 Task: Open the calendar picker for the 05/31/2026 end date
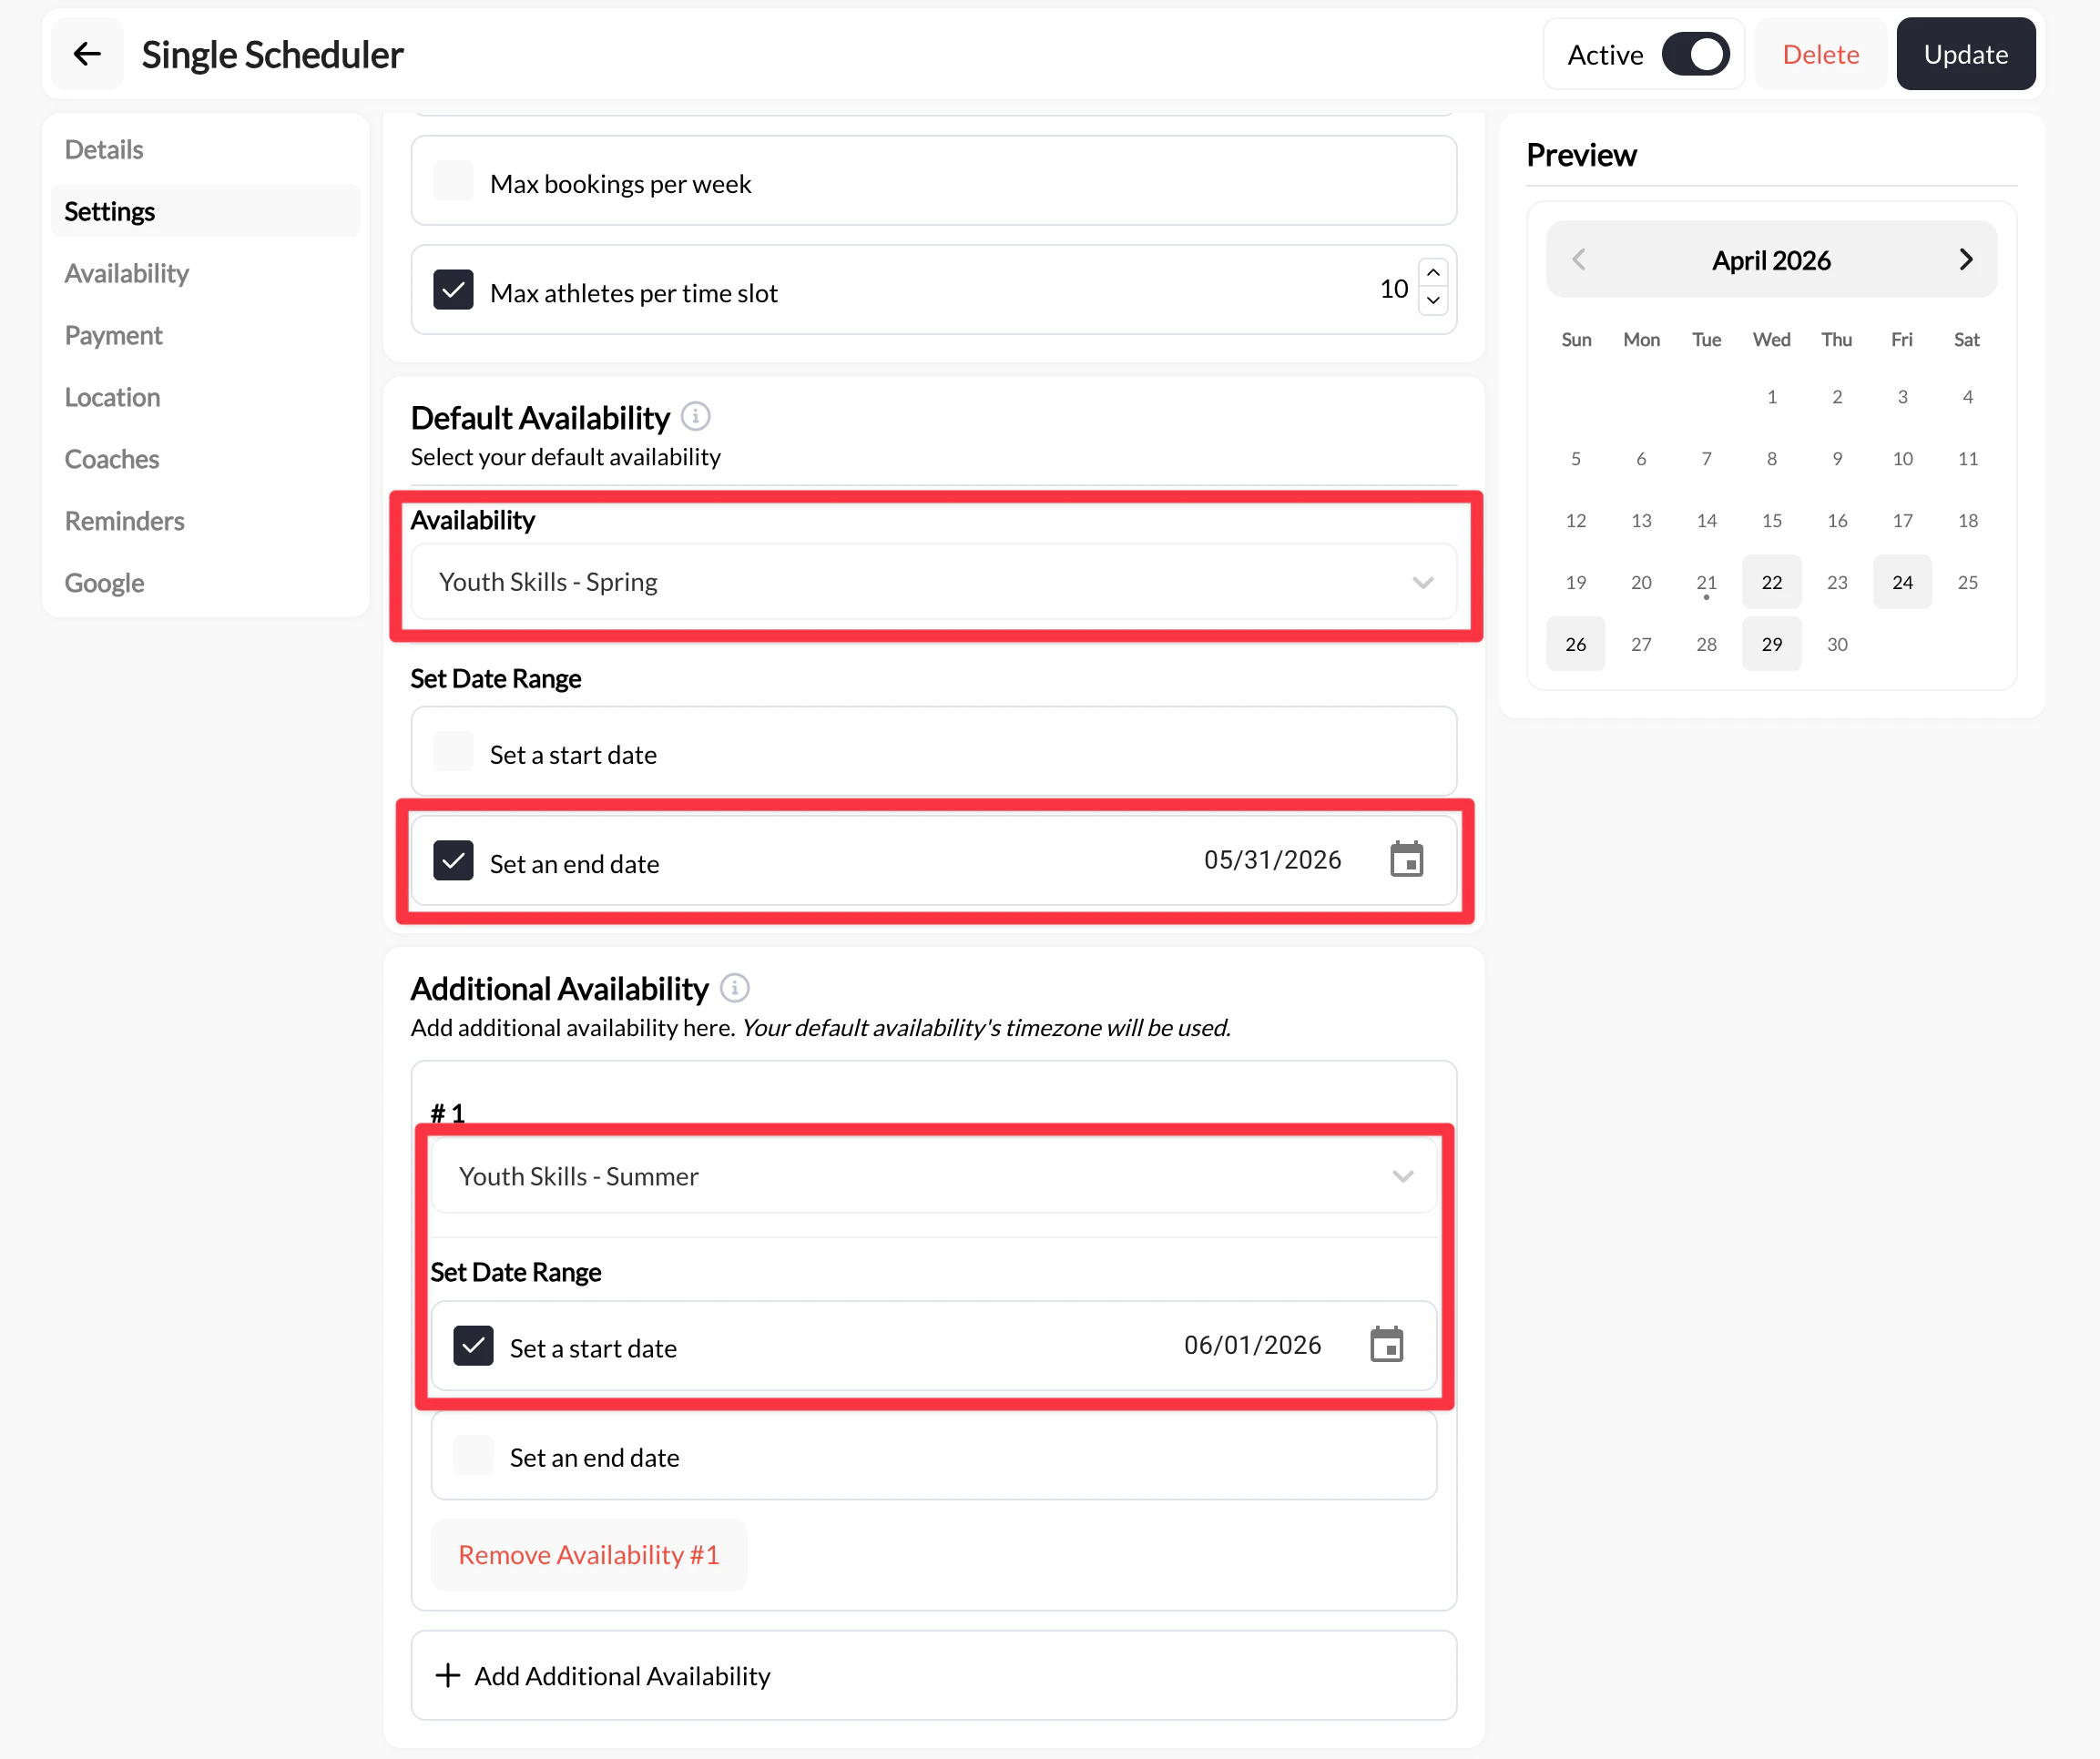(1407, 859)
